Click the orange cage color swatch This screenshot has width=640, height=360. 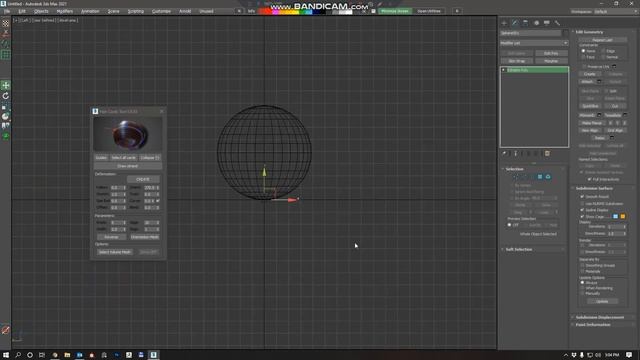(623, 216)
